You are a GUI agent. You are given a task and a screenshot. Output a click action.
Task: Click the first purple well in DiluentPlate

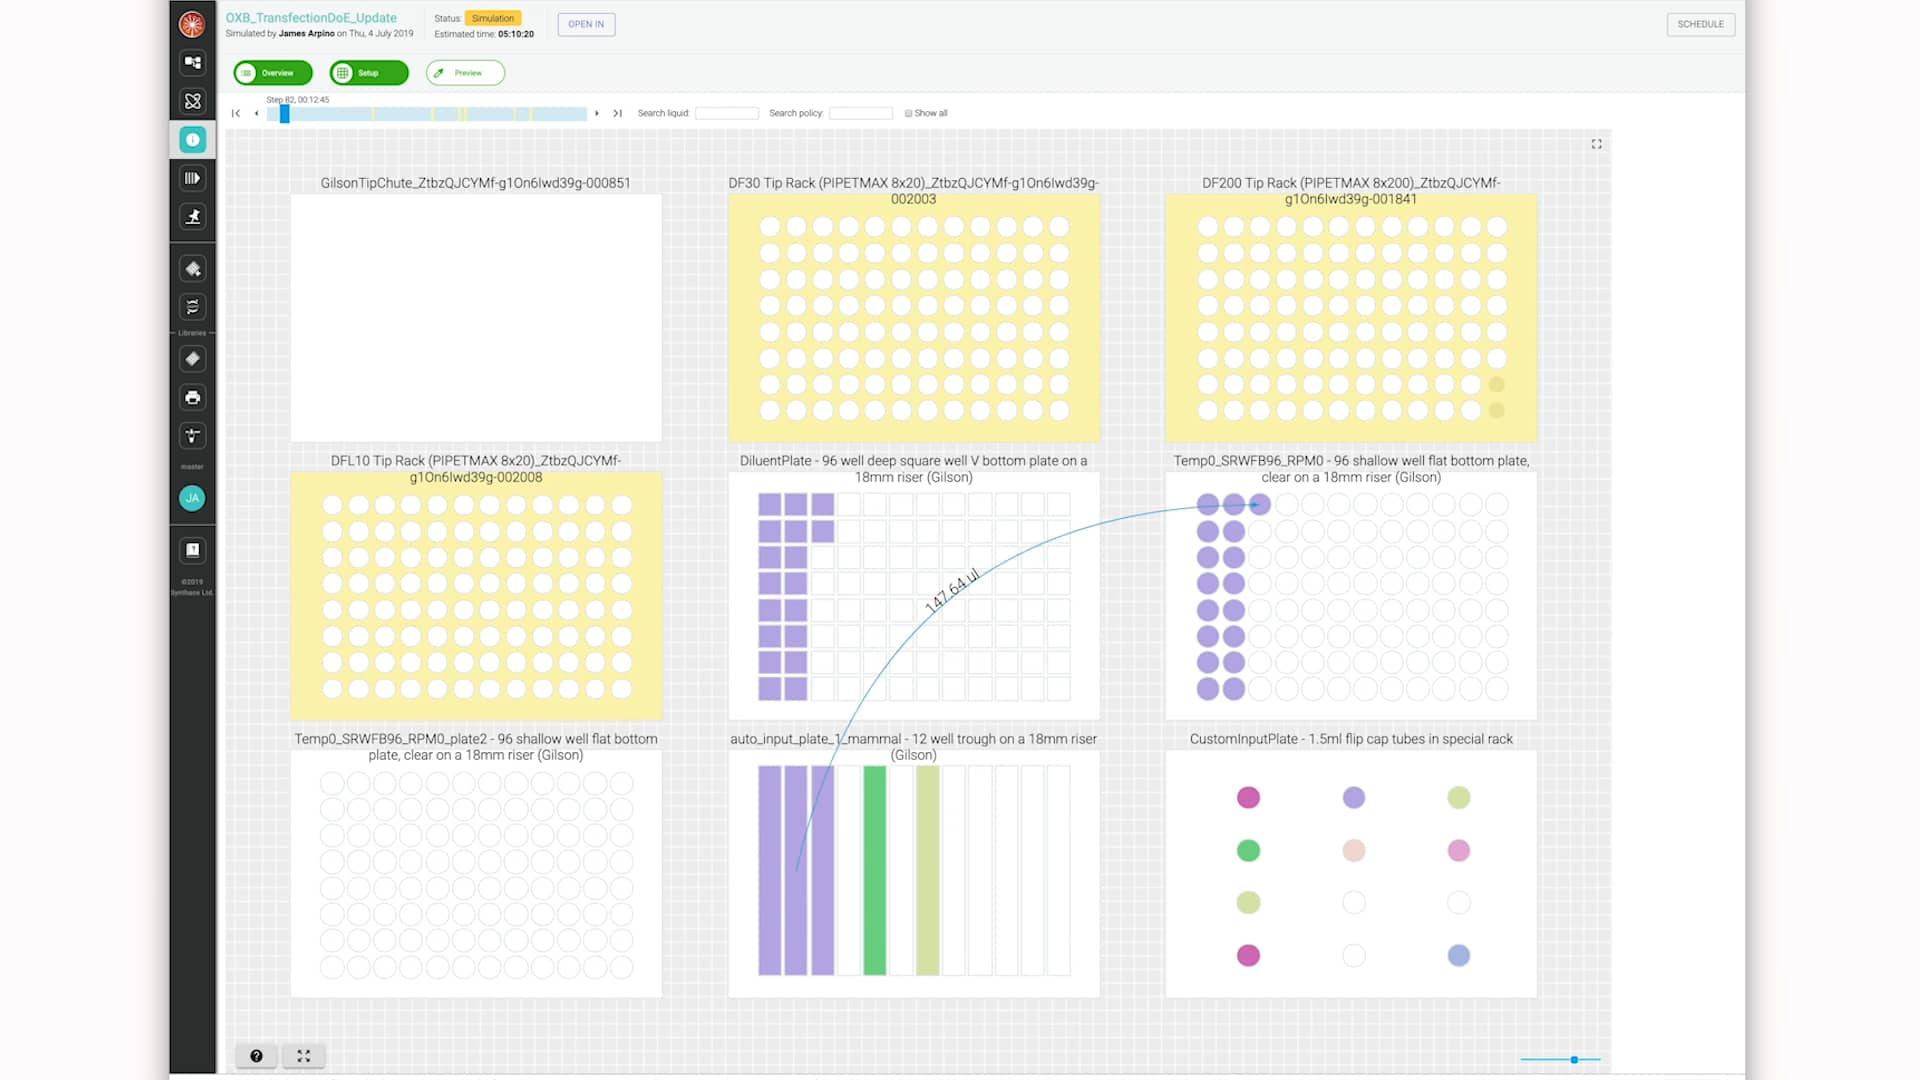(x=769, y=504)
